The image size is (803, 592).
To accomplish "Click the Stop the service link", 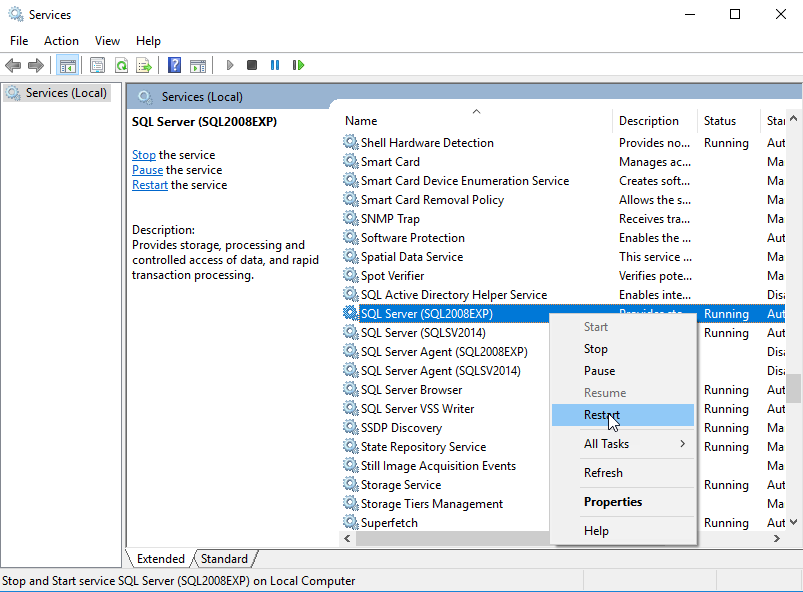I will tap(144, 155).
